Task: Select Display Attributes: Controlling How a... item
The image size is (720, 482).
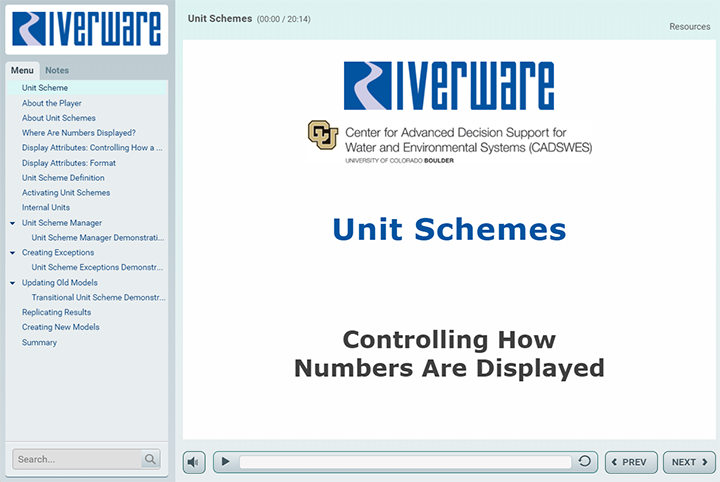Action: (x=92, y=147)
